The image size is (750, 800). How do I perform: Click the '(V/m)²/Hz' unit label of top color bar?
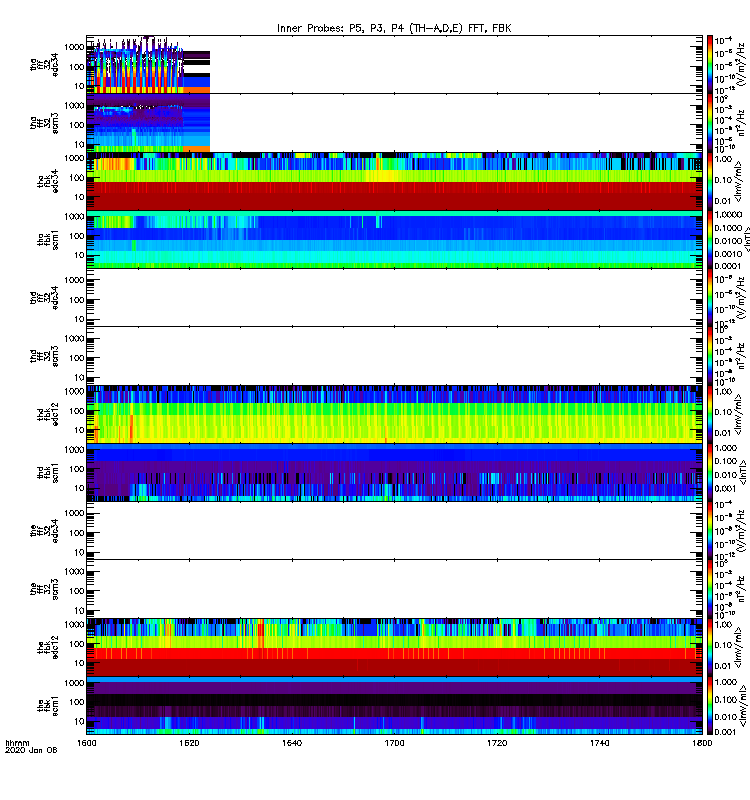(x=741, y=64)
